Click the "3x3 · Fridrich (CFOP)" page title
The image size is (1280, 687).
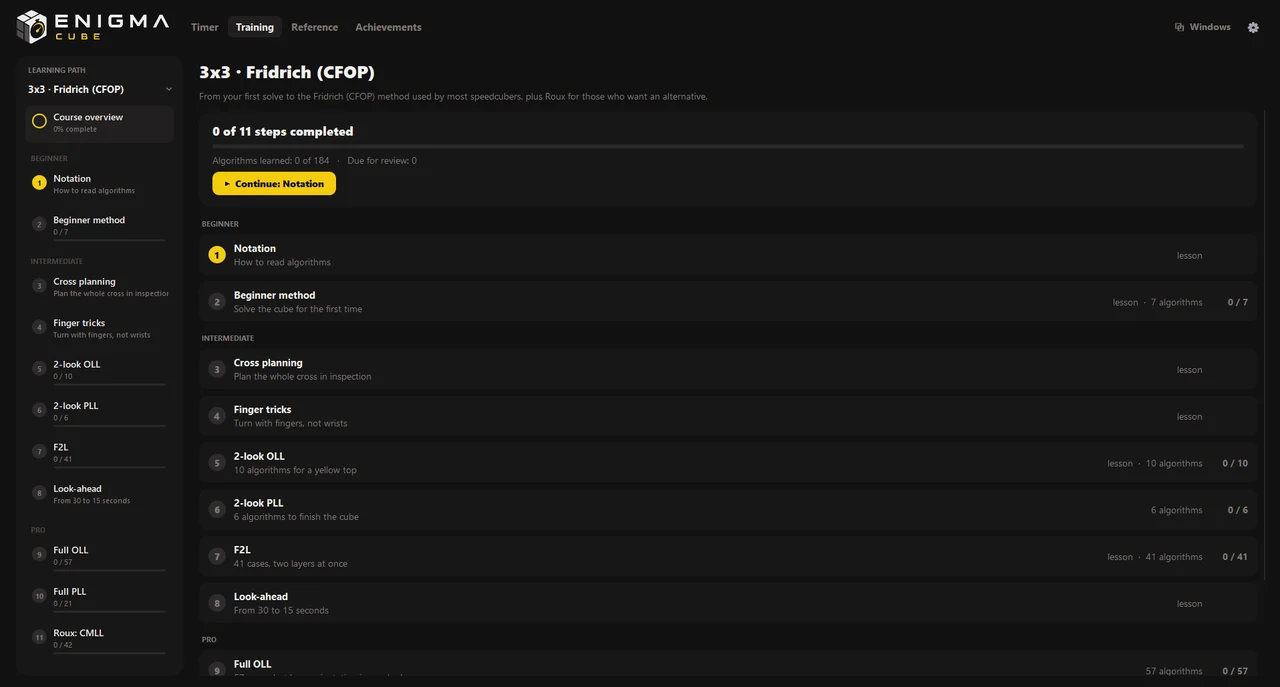coord(287,72)
